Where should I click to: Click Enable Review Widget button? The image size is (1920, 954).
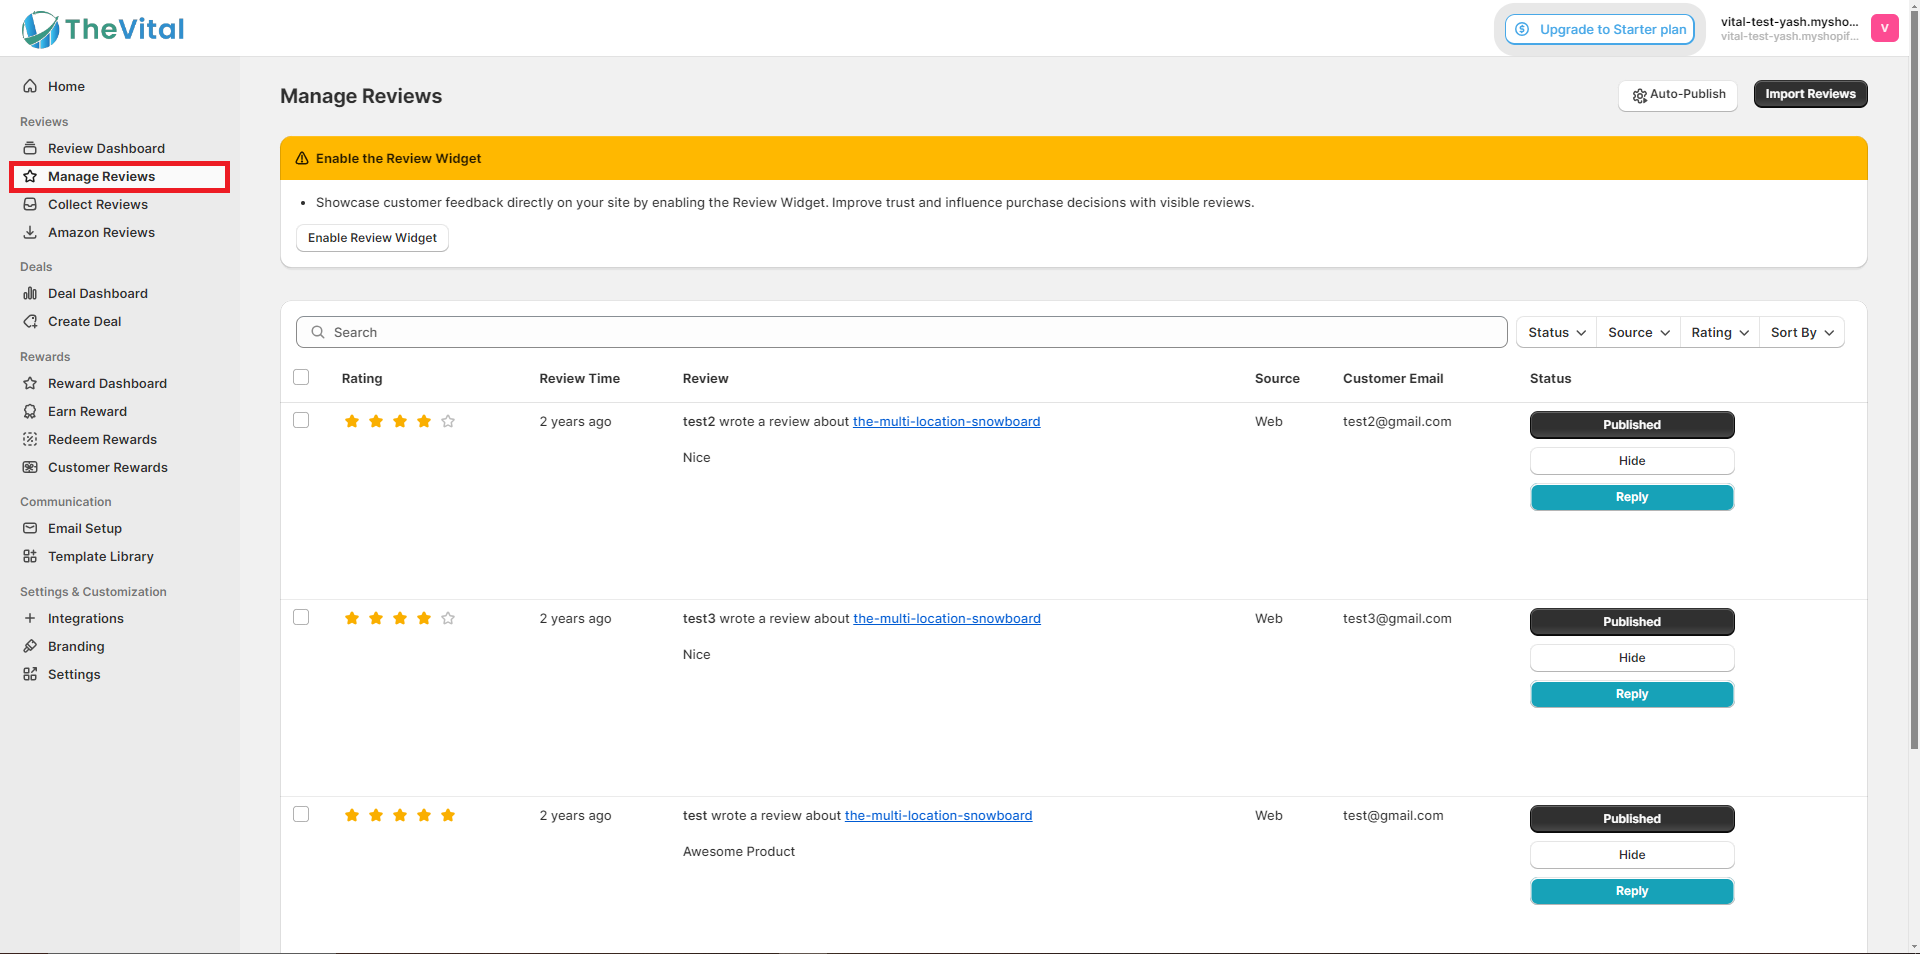click(x=372, y=238)
